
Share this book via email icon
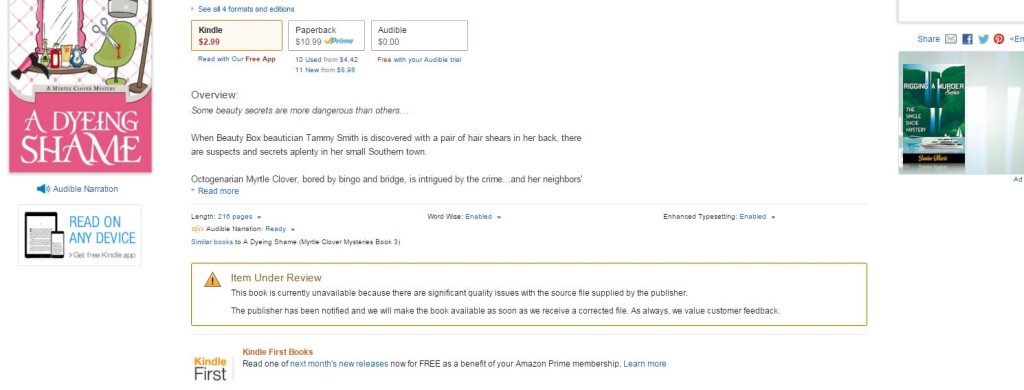[x=951, y=39]
